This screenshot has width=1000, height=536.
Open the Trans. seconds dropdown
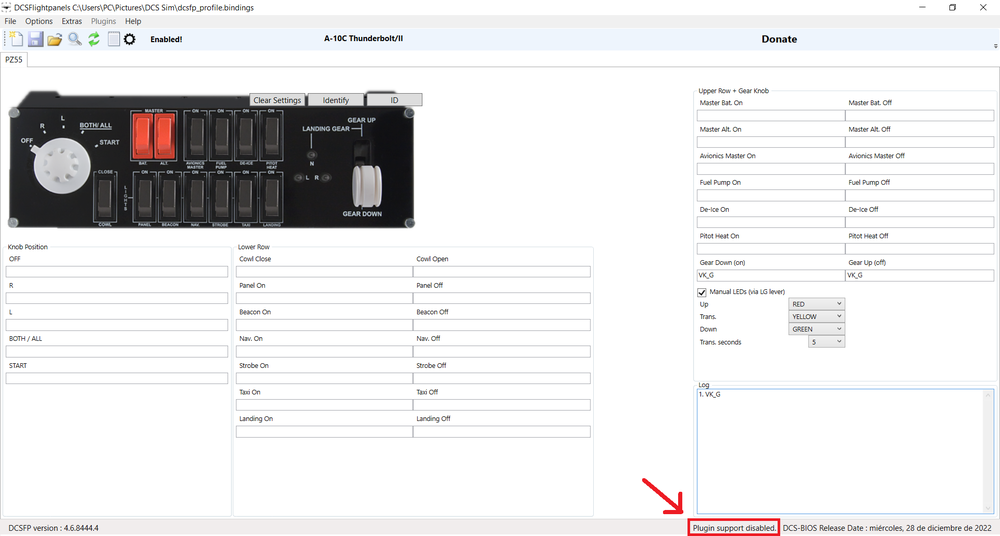827,342
